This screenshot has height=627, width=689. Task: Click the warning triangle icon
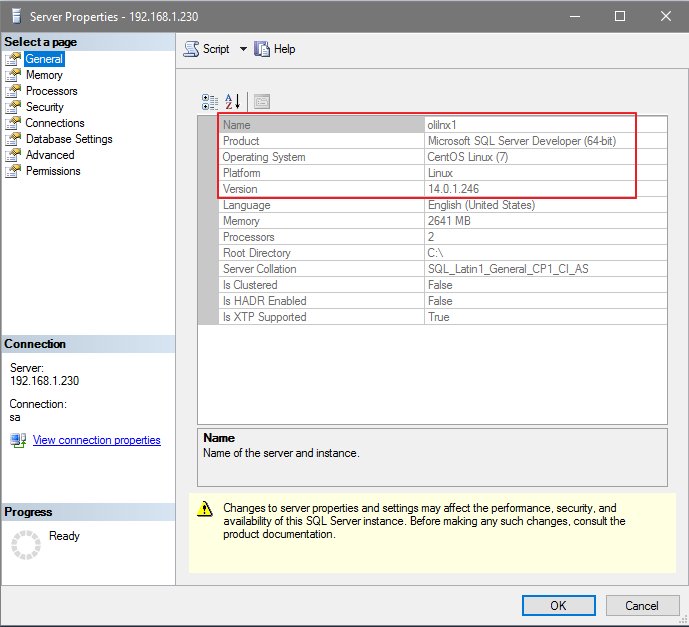pyautogui.click(x=205, y=509)
